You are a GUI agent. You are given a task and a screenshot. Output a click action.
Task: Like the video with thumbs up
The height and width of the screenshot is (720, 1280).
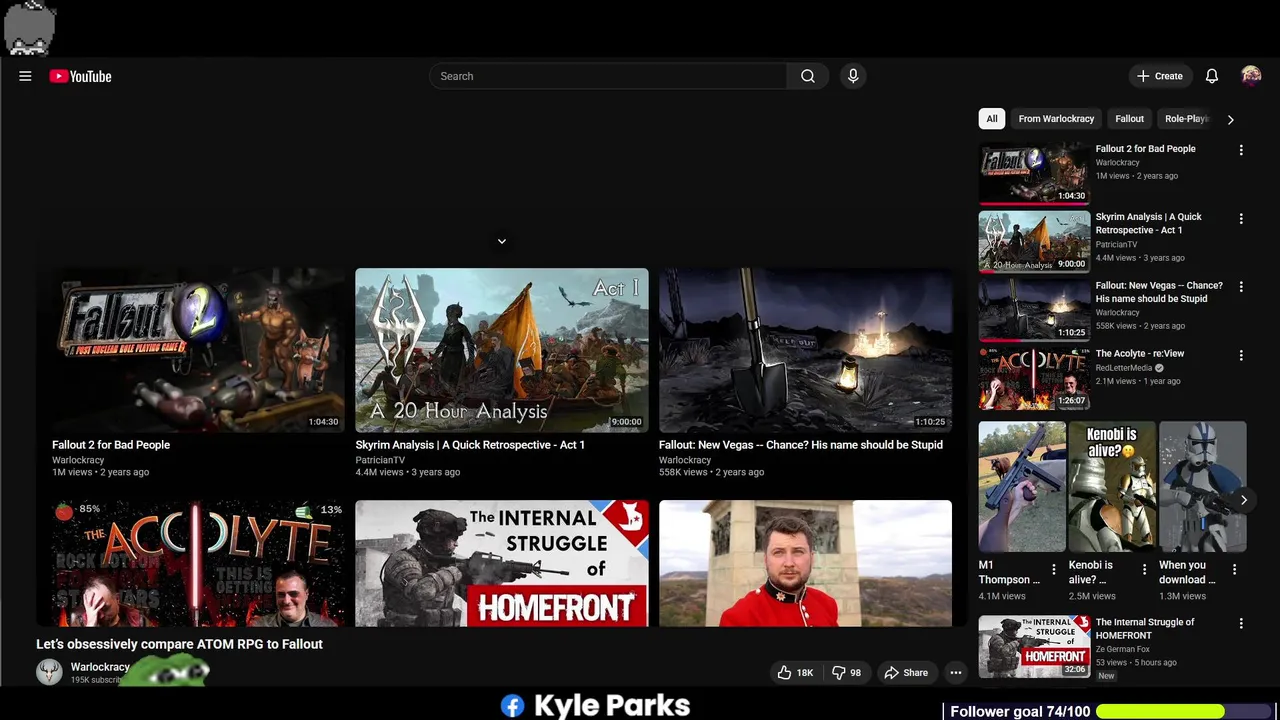796,673
